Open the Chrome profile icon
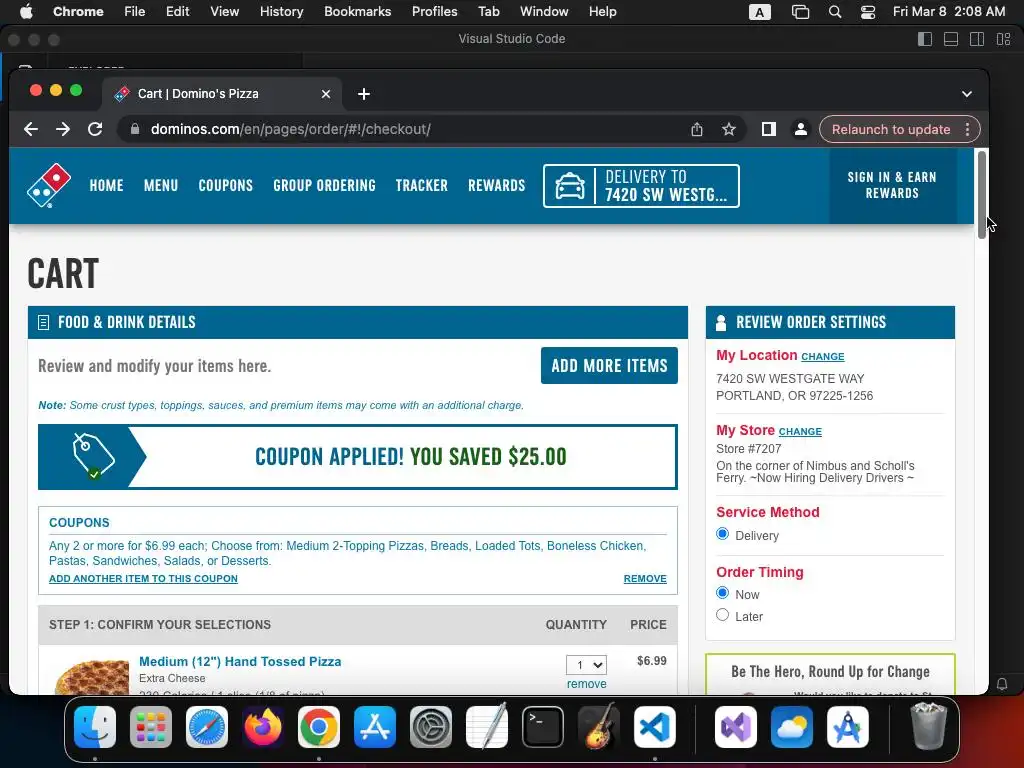This screenshot has height=768, width=1024. (801, 129)
